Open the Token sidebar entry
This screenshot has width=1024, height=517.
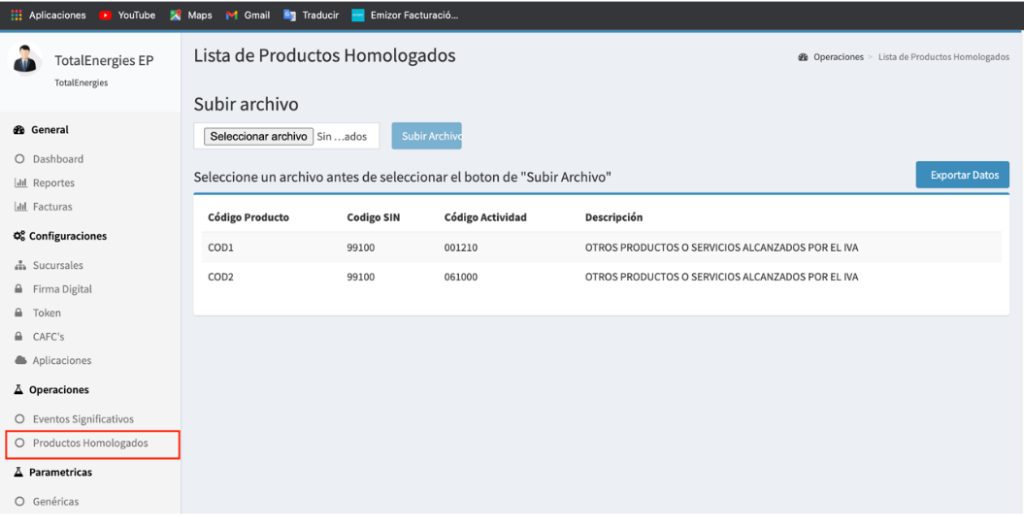coord(47,313)
